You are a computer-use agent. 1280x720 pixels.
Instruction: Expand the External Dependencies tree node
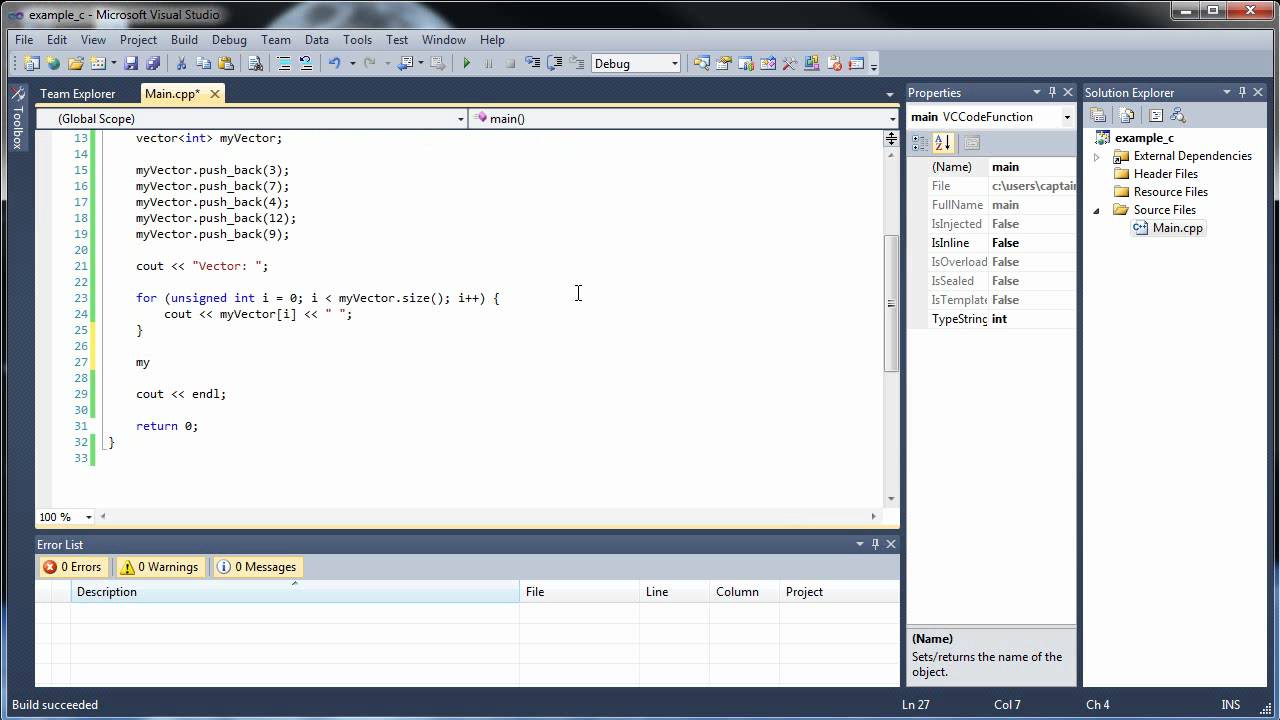[1097, 157]
